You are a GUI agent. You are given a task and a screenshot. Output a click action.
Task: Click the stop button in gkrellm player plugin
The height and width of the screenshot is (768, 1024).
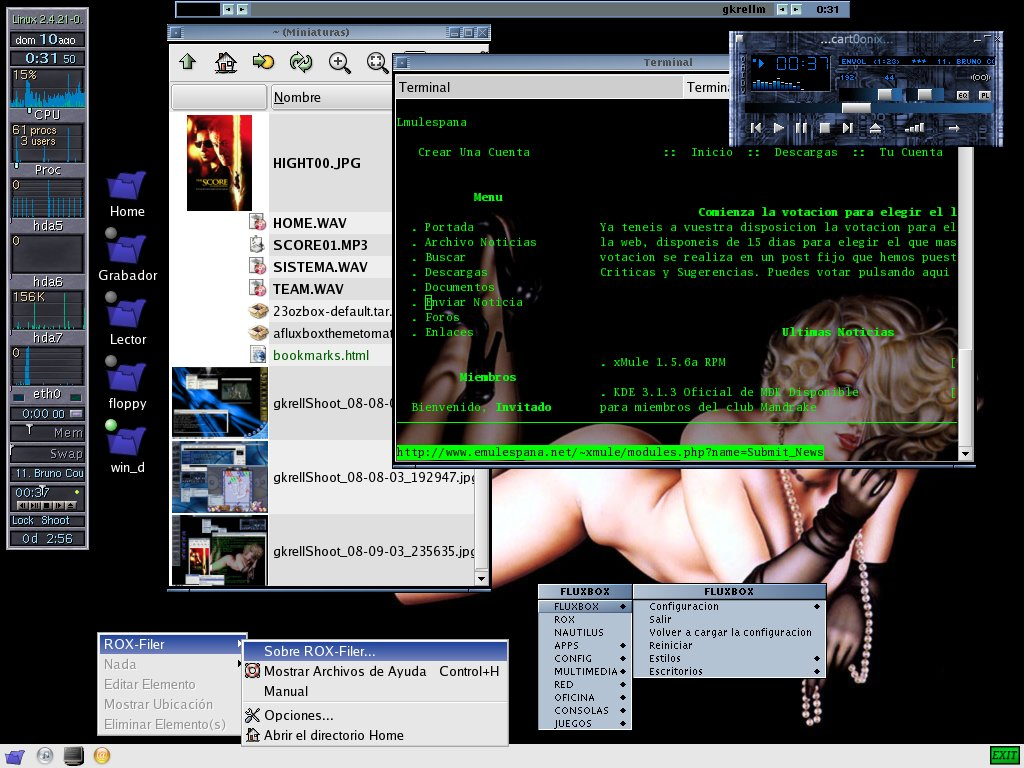pos(46,505)
